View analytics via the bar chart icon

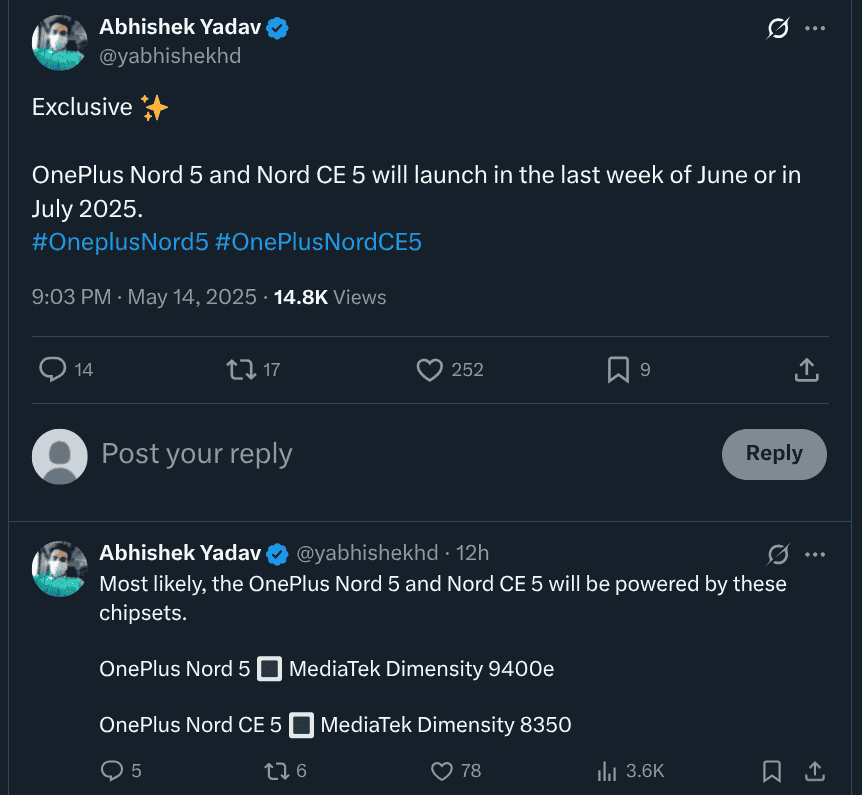coord(608,771)
